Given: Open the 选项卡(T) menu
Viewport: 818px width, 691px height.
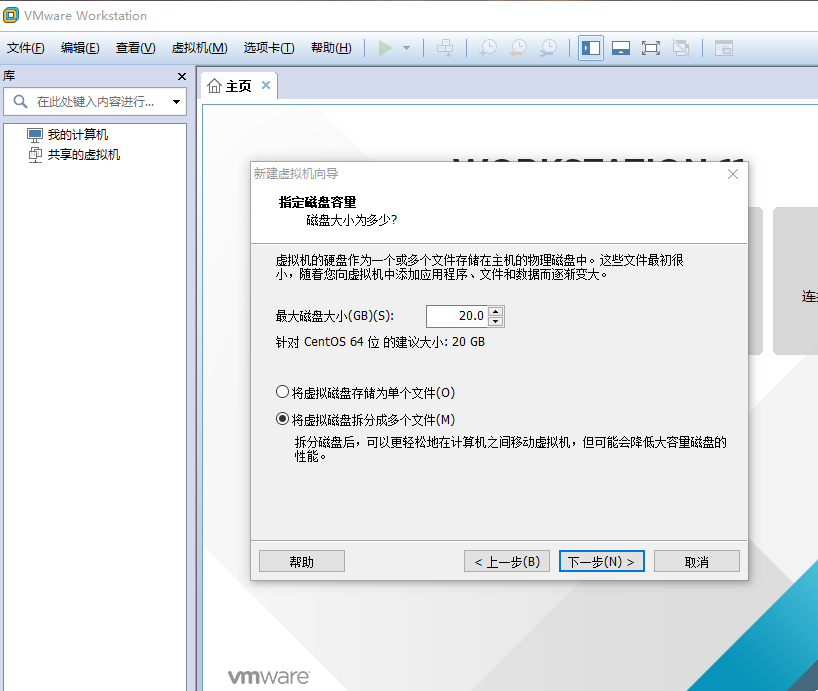Looking at the screenshot, I should point(269,48).
